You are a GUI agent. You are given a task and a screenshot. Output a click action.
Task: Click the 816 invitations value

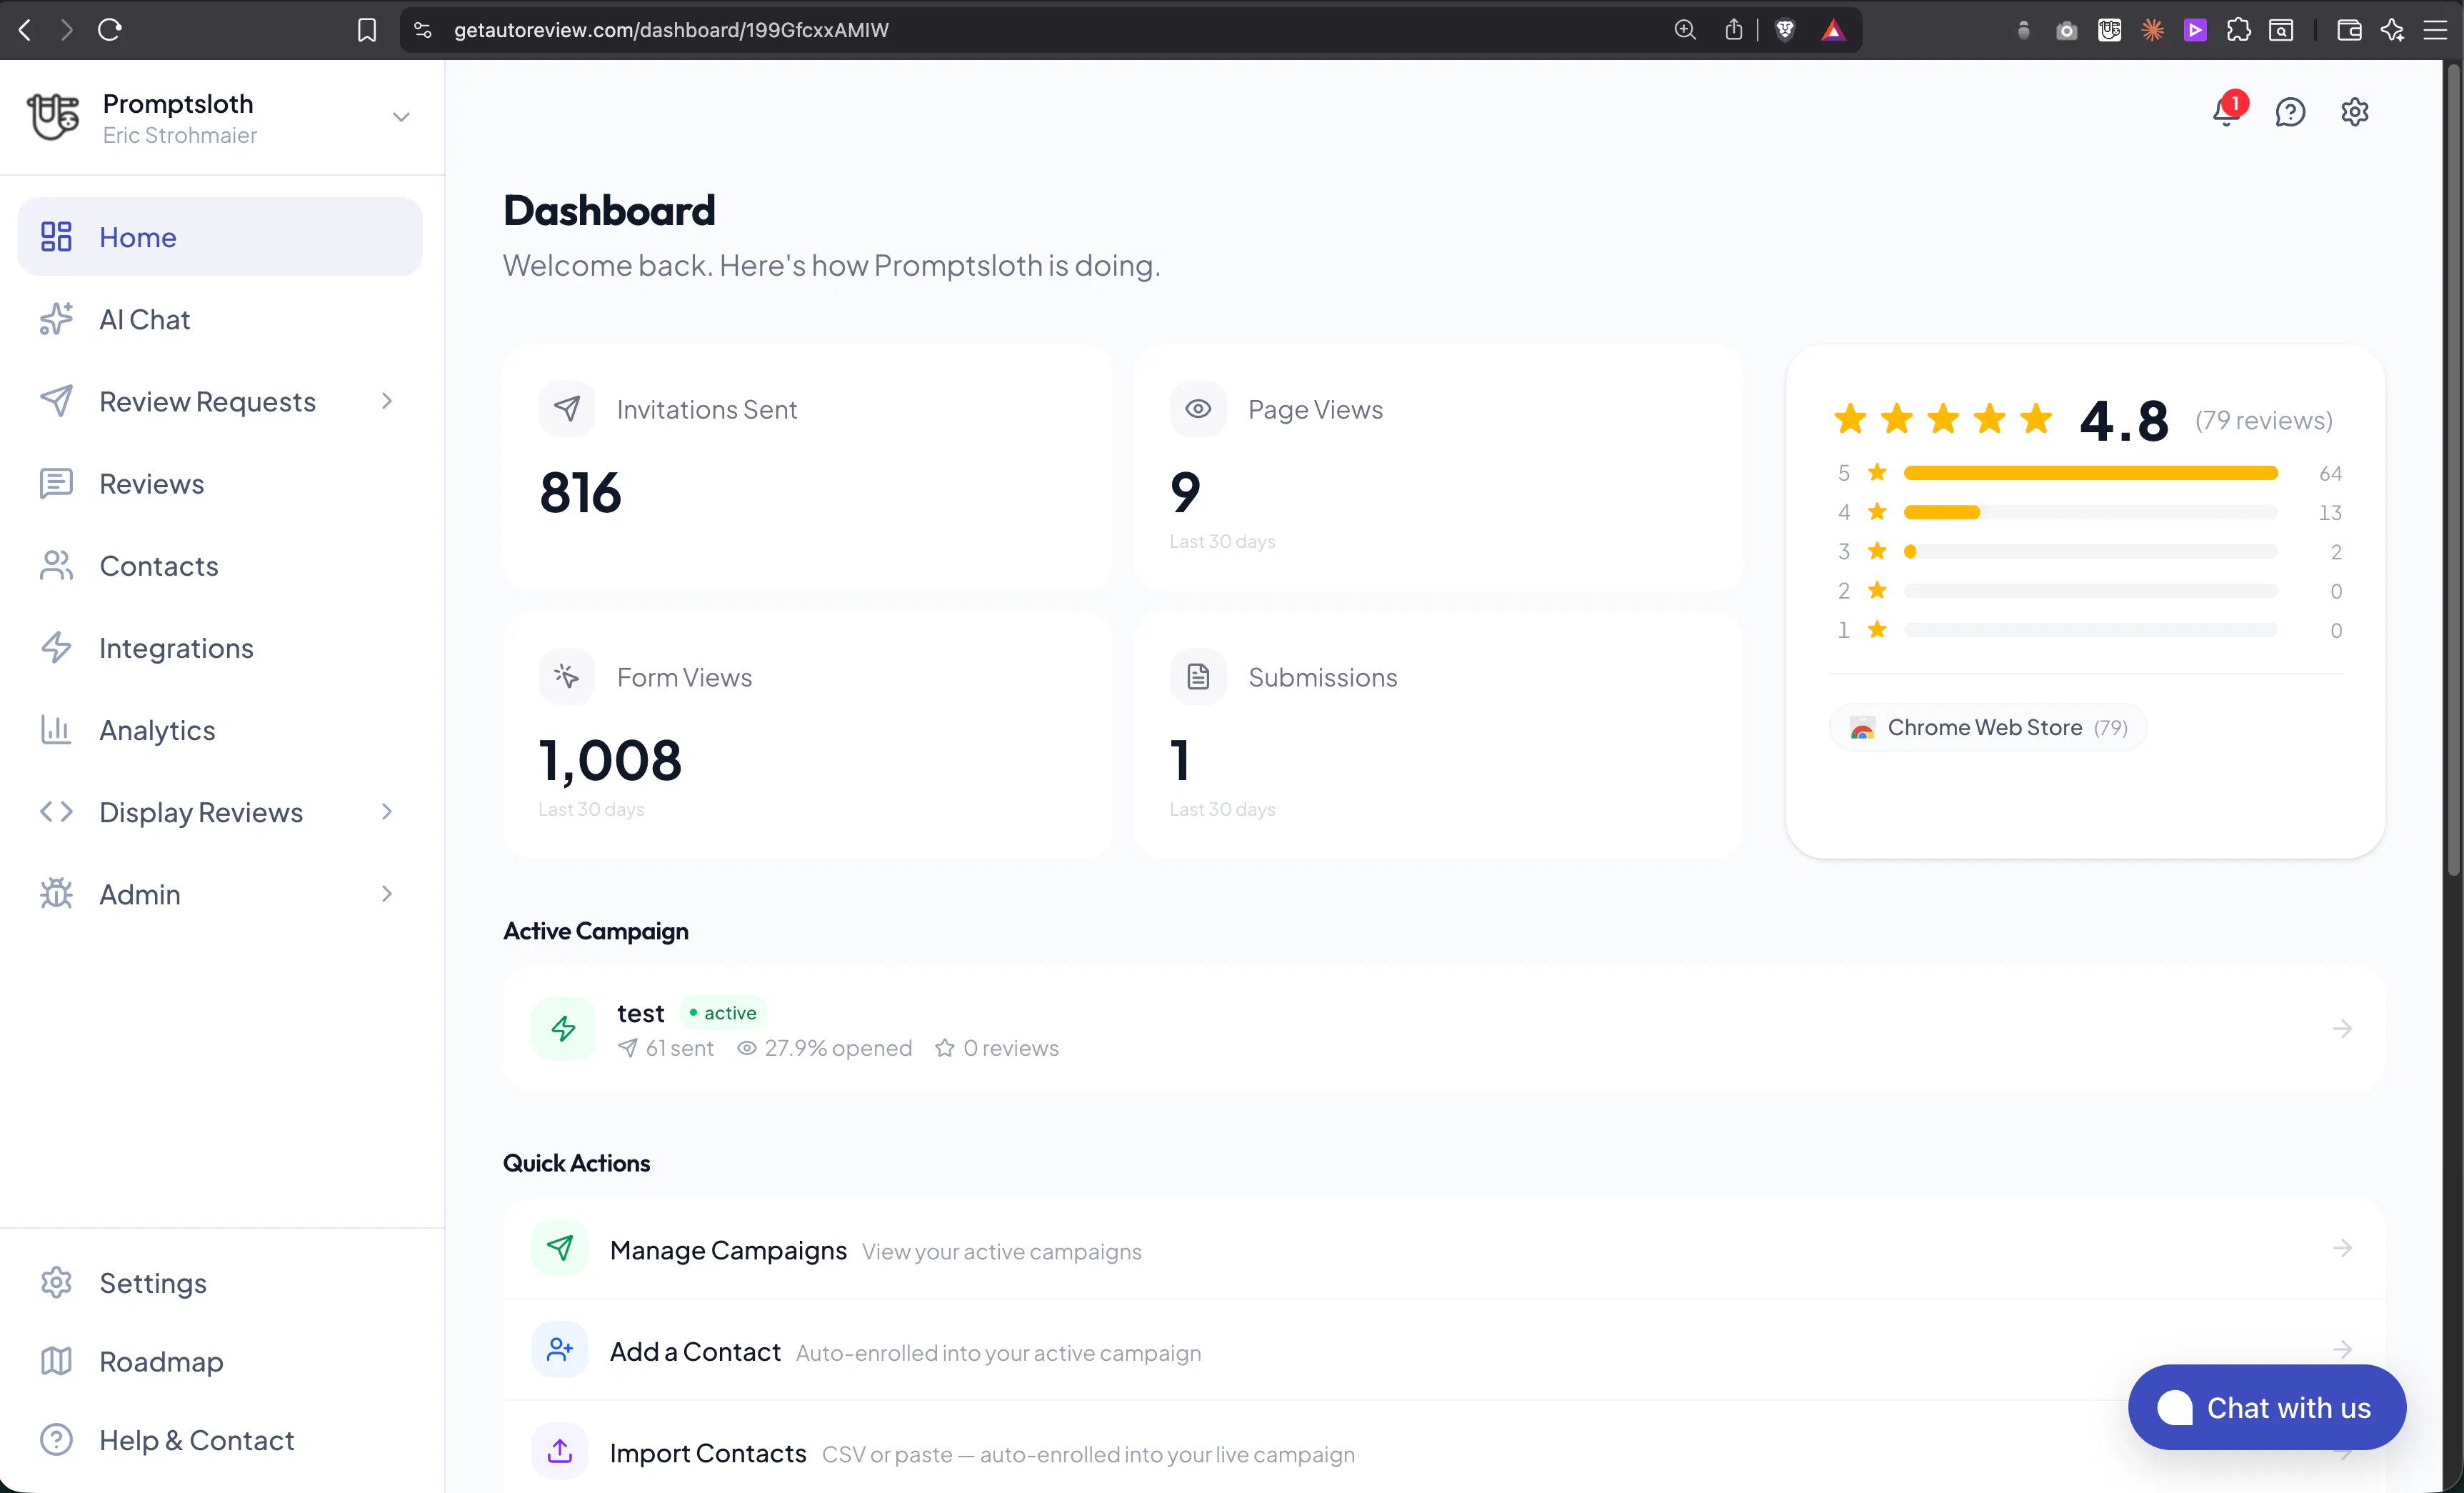coord(580,493)
